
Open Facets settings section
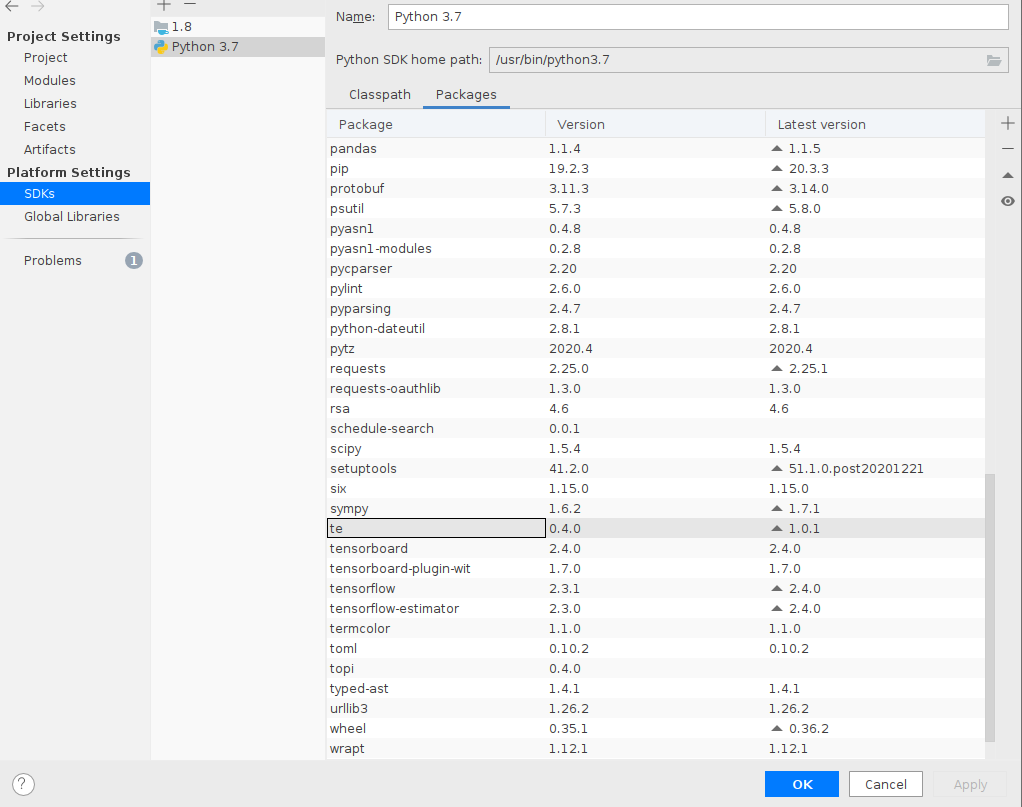point(45,126)
